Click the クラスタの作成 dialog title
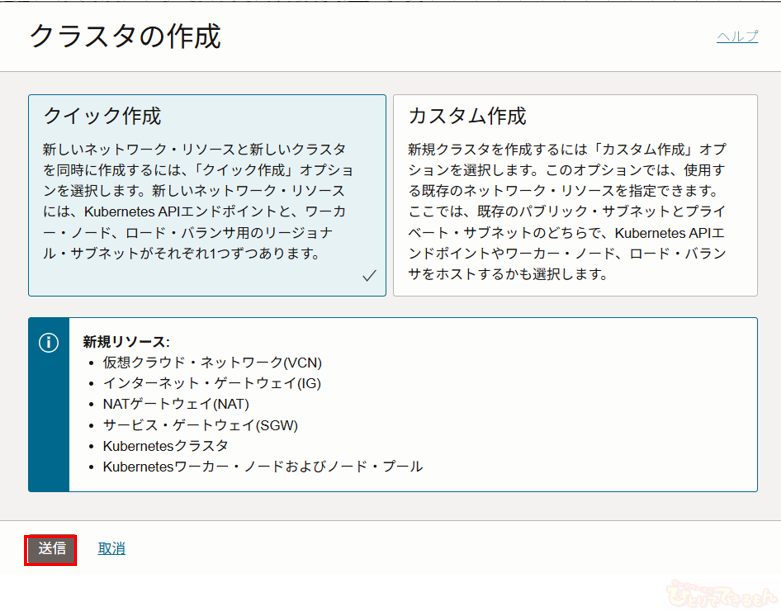Image resolution: width=781 pixels, height=610 pixels. pos(125,36)
